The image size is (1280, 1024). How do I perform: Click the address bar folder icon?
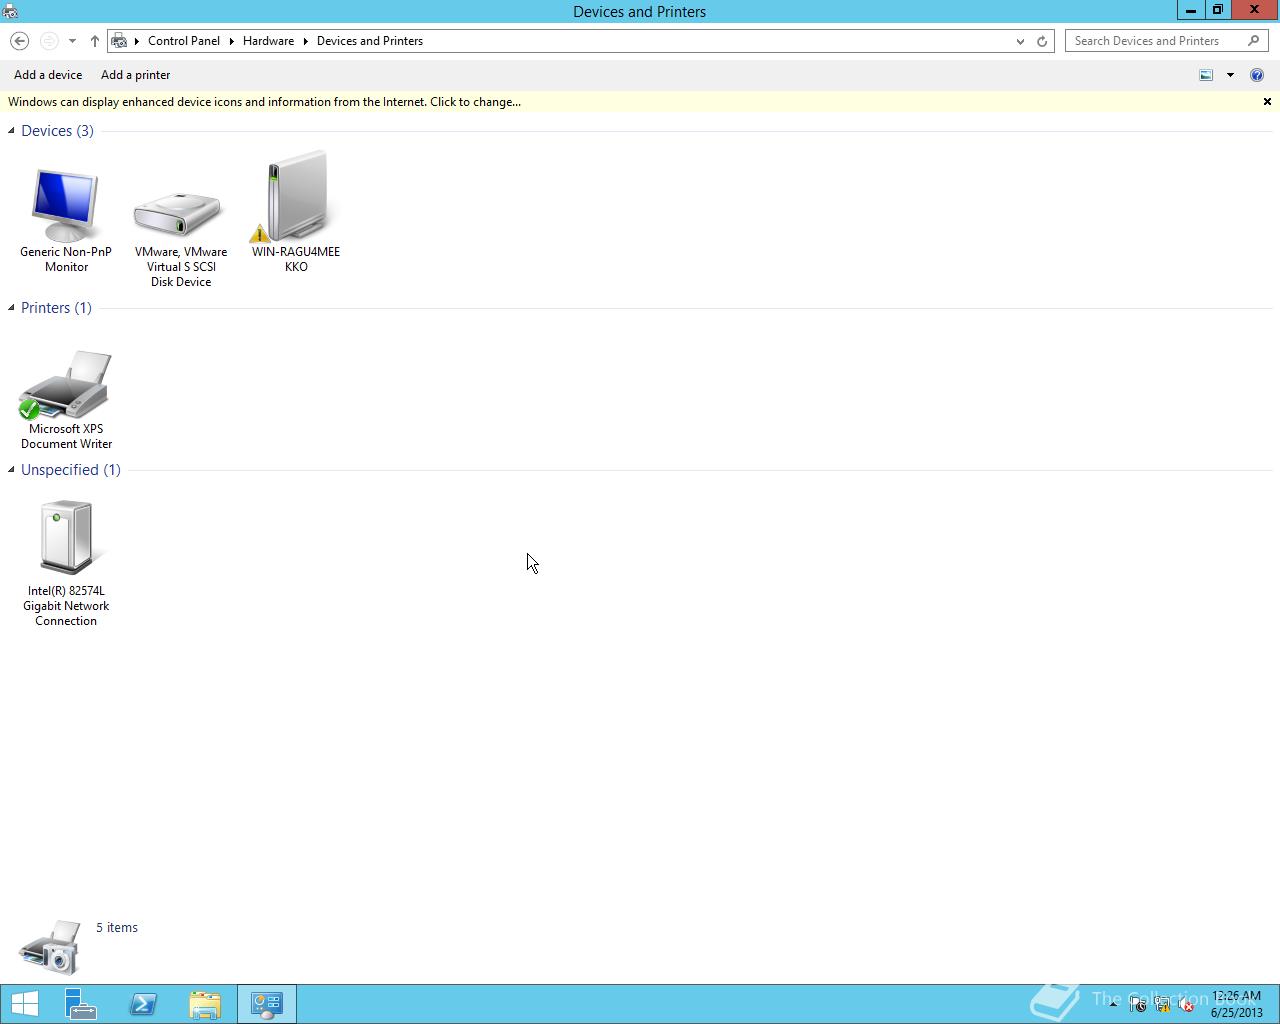point(119,41)
